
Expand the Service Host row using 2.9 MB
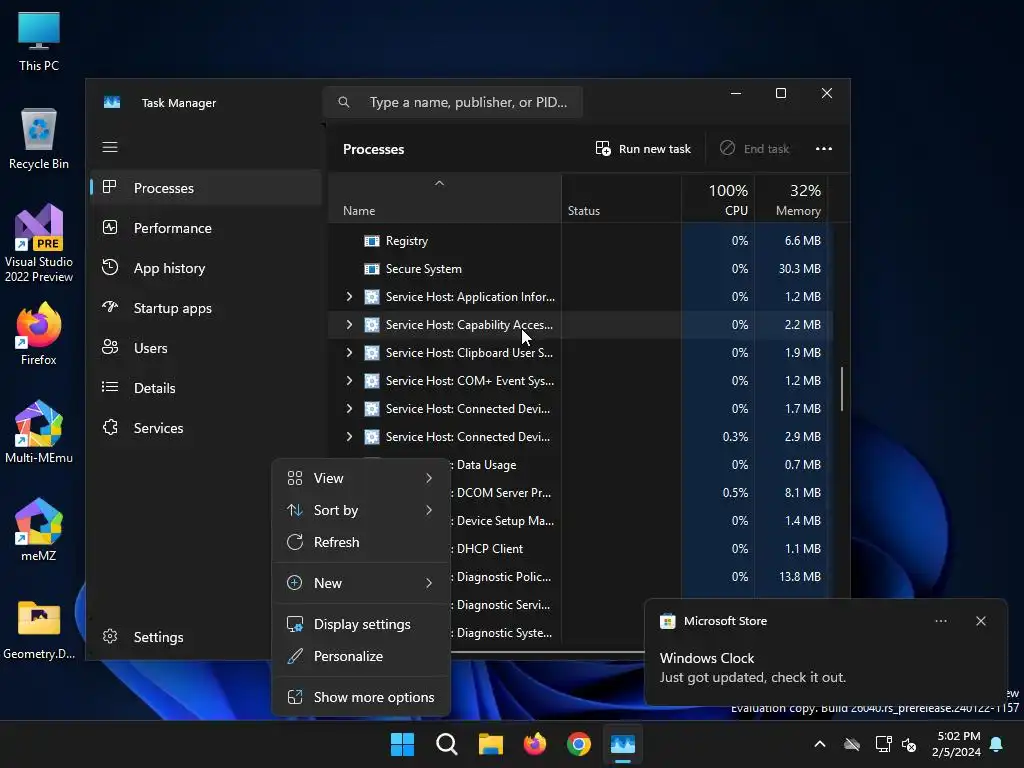point(349,437)
